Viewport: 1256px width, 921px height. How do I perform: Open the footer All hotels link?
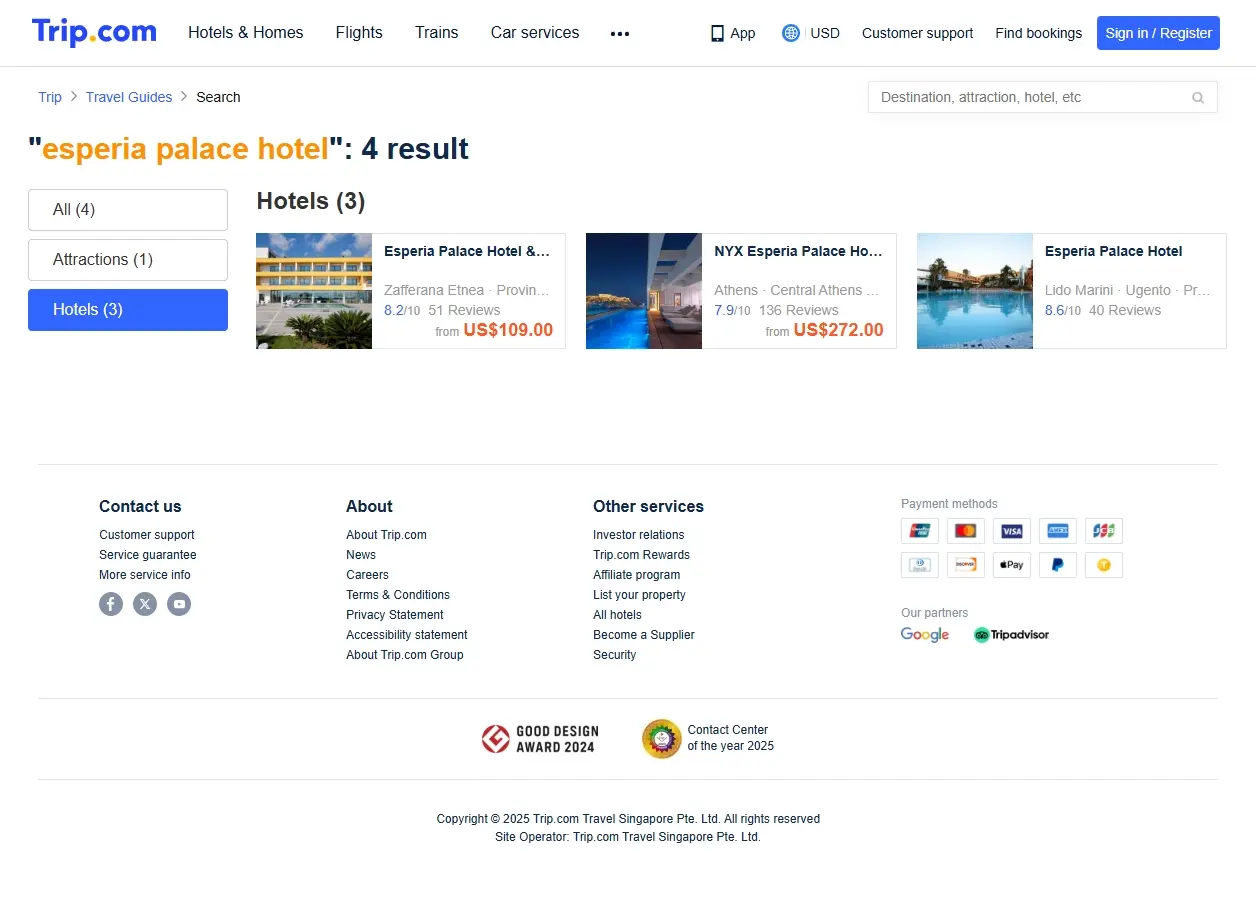point(617,615)
